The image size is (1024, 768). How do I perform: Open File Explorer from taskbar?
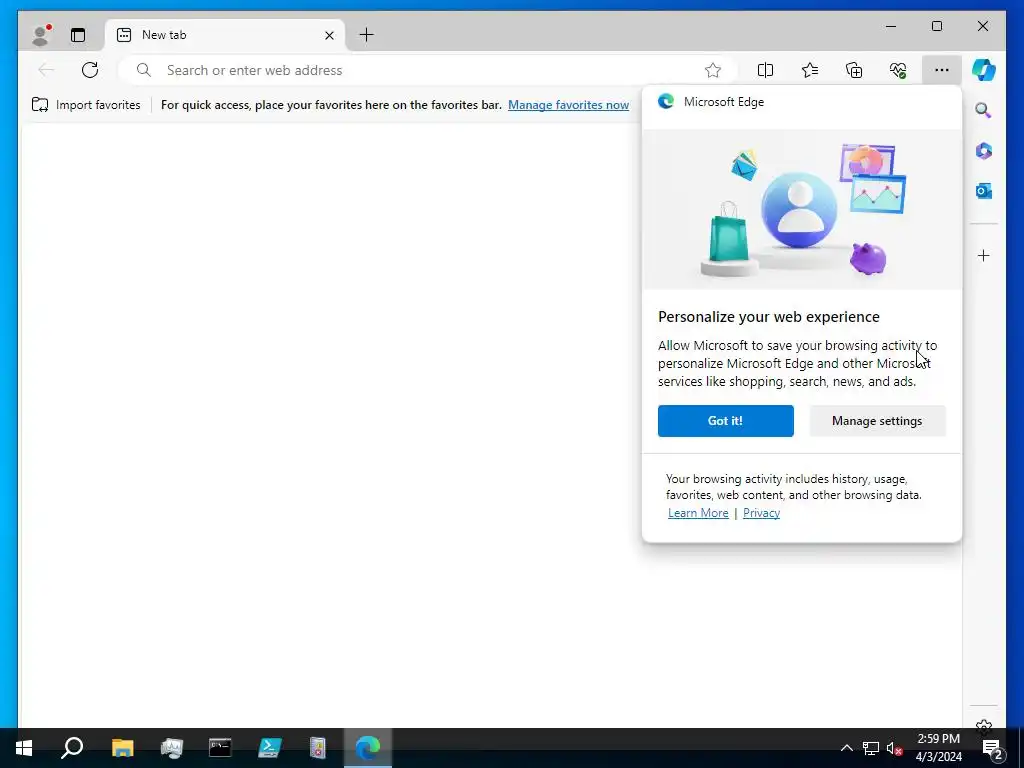click(x=122, y=748)
